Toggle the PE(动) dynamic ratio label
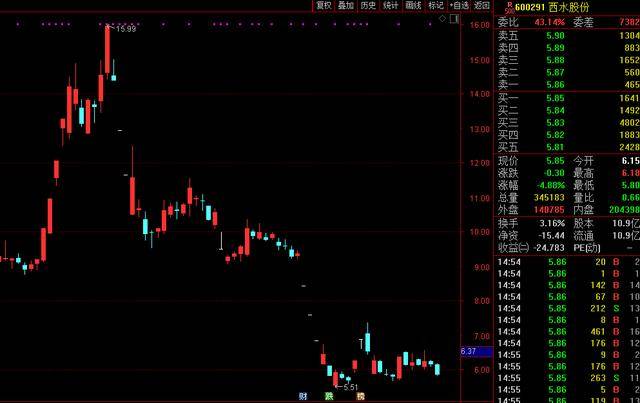This screenshot has height=403, width=640. coord(587,247)
